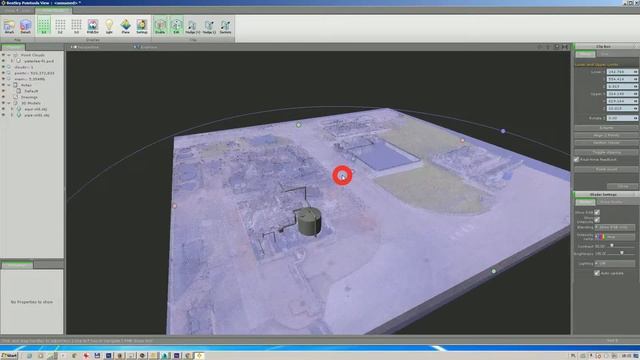The width and height of the screenshot is (640, 360).
Task: Select second tab in Clip Box panel
Action: tap(605, 54)
